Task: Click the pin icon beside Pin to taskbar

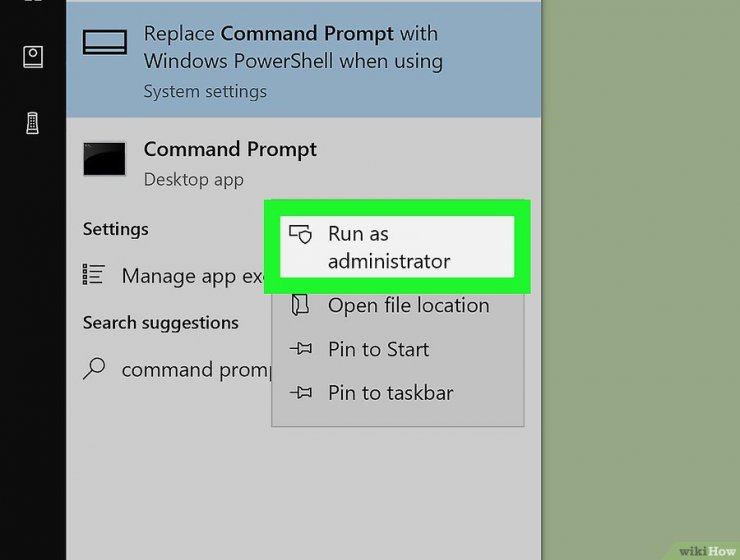Action: click(301, 392)
